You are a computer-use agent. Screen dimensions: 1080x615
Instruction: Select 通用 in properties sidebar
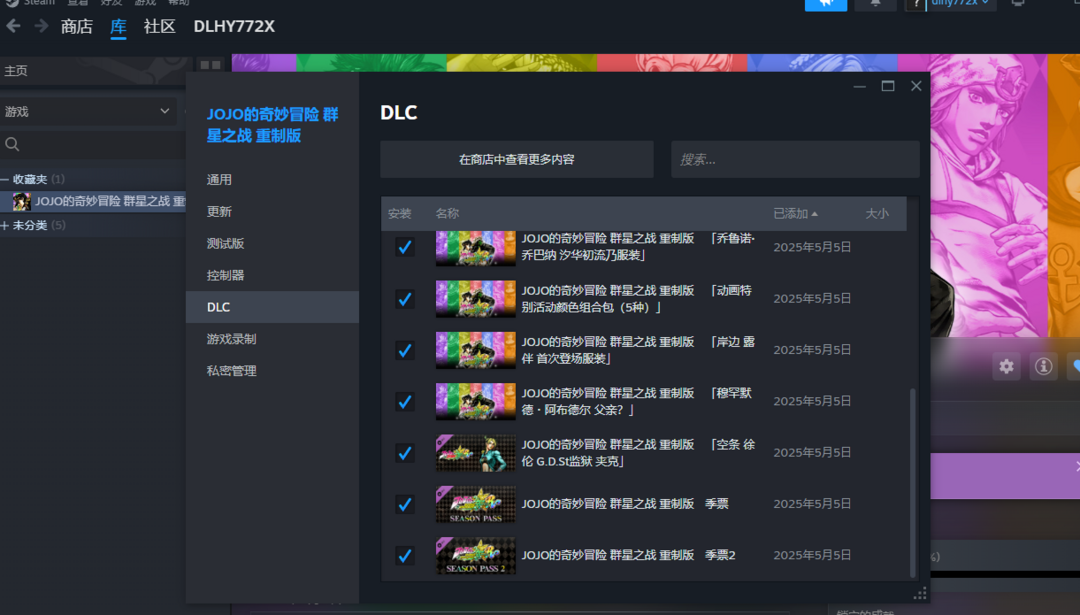coord(272,180)
